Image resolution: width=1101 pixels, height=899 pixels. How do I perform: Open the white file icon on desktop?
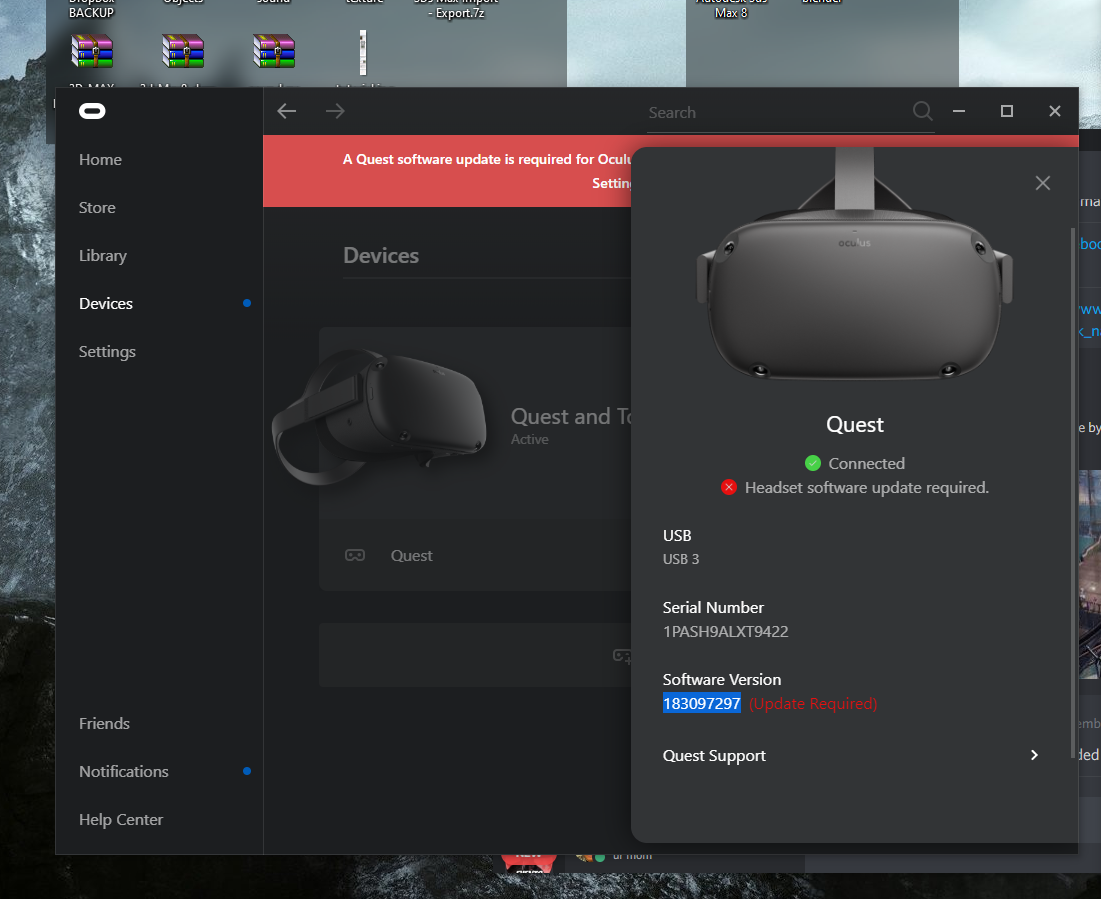click(x=363, y=53)
